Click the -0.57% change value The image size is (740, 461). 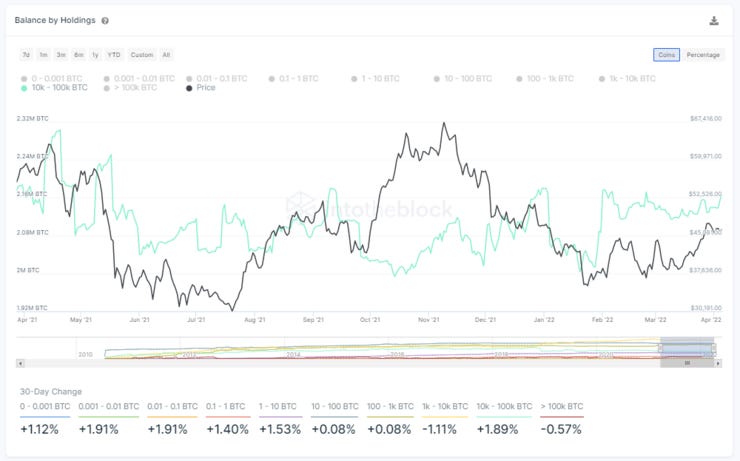(x=561, y=429)
